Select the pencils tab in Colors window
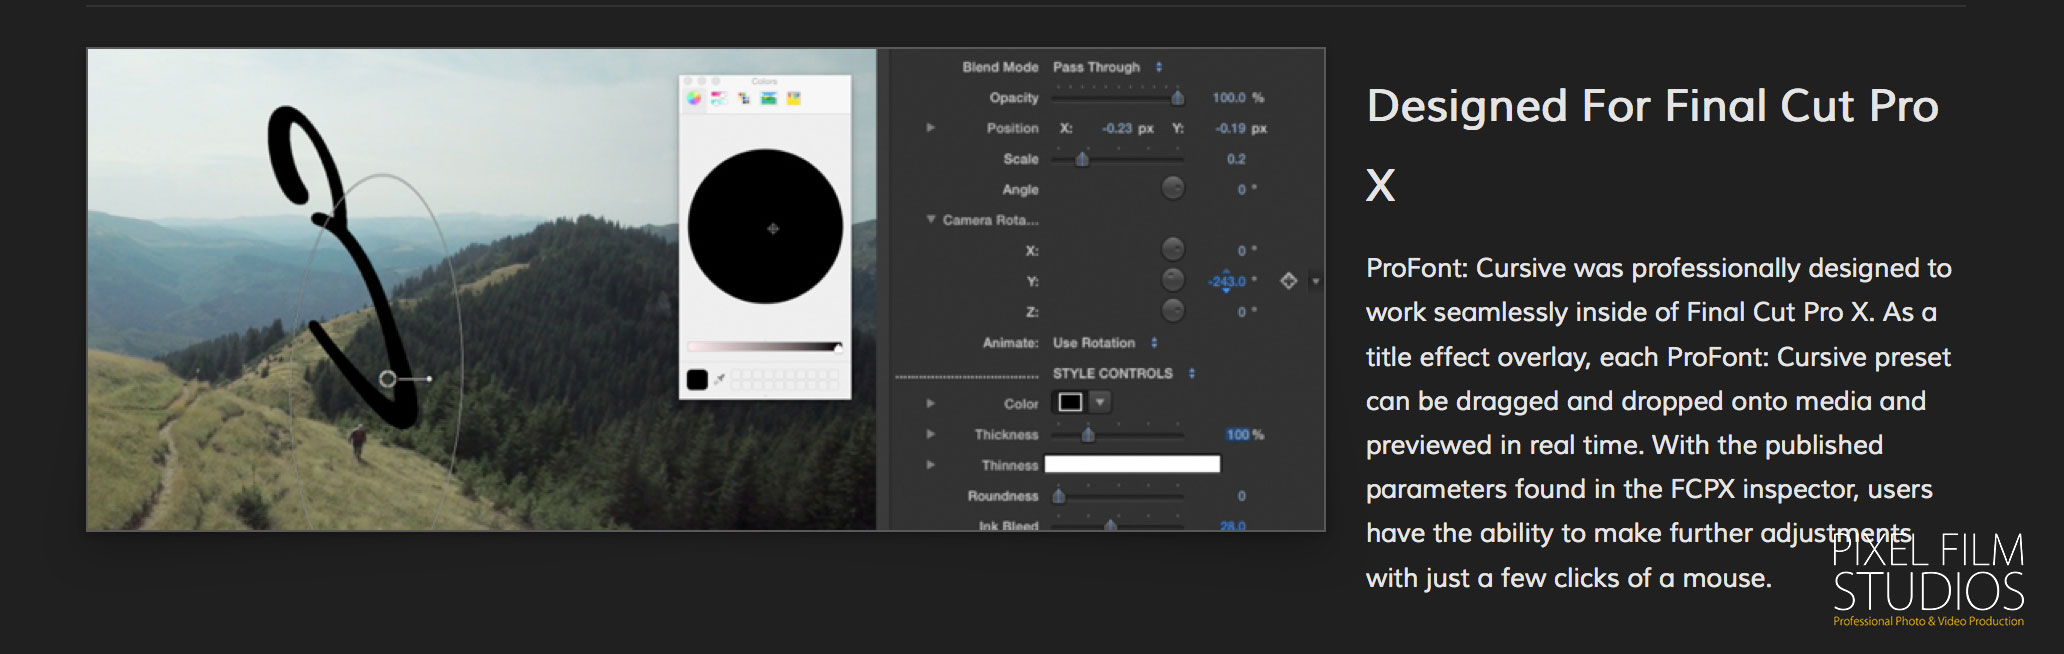 [x=793, y=98]
